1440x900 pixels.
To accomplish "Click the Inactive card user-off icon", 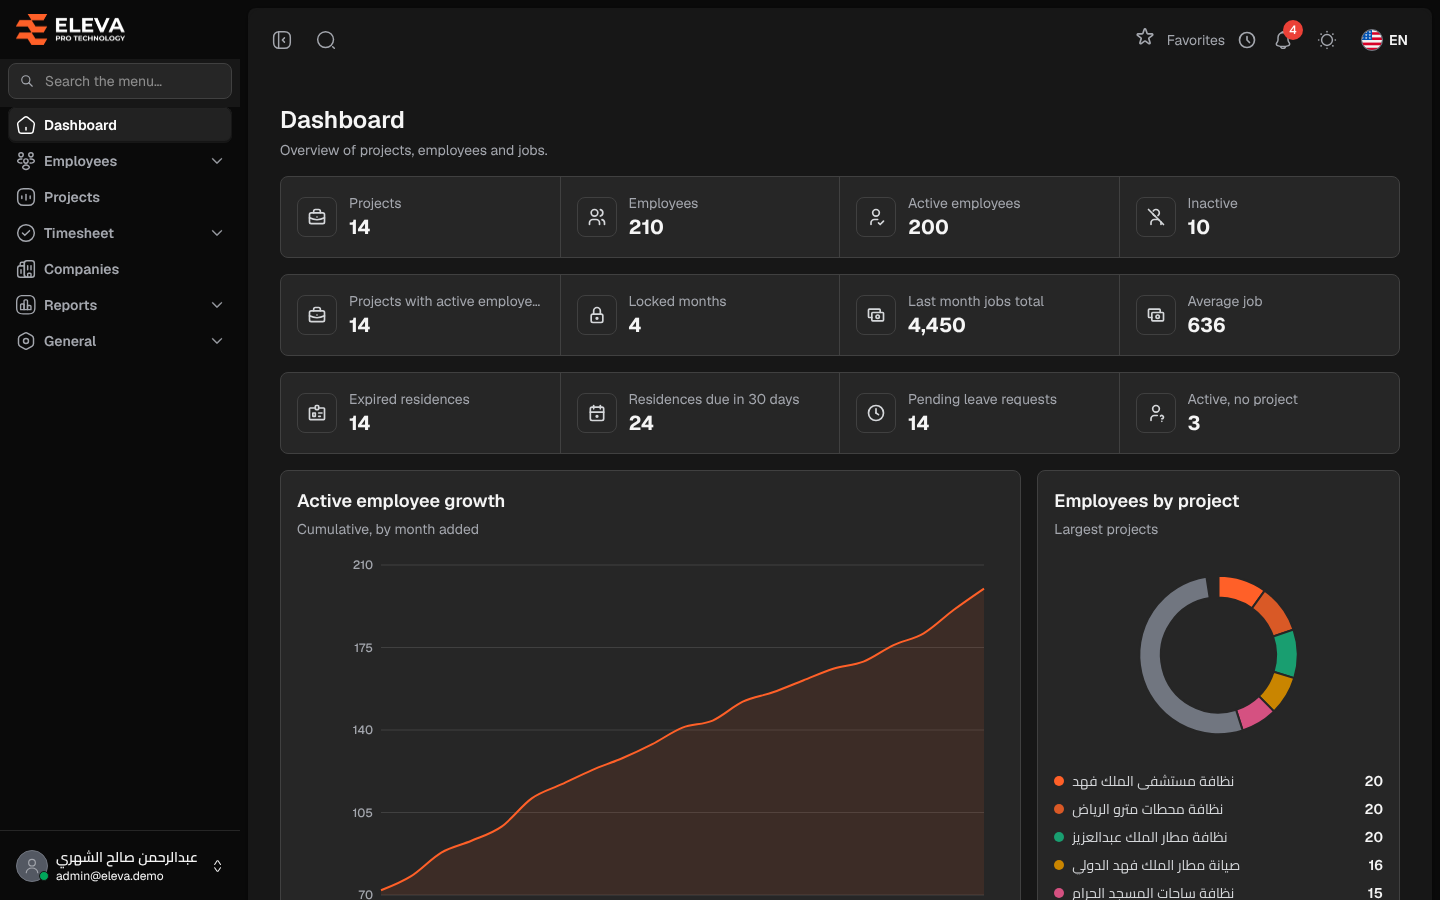I will coord(1156,217).
